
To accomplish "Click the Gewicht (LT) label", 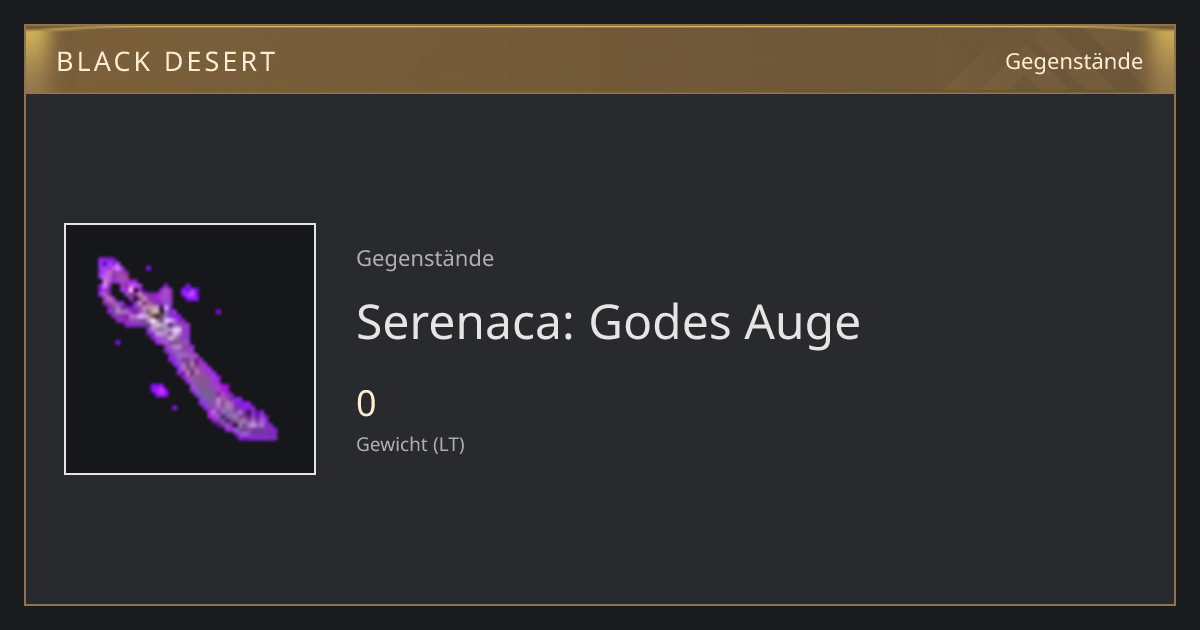I will 410,444.
